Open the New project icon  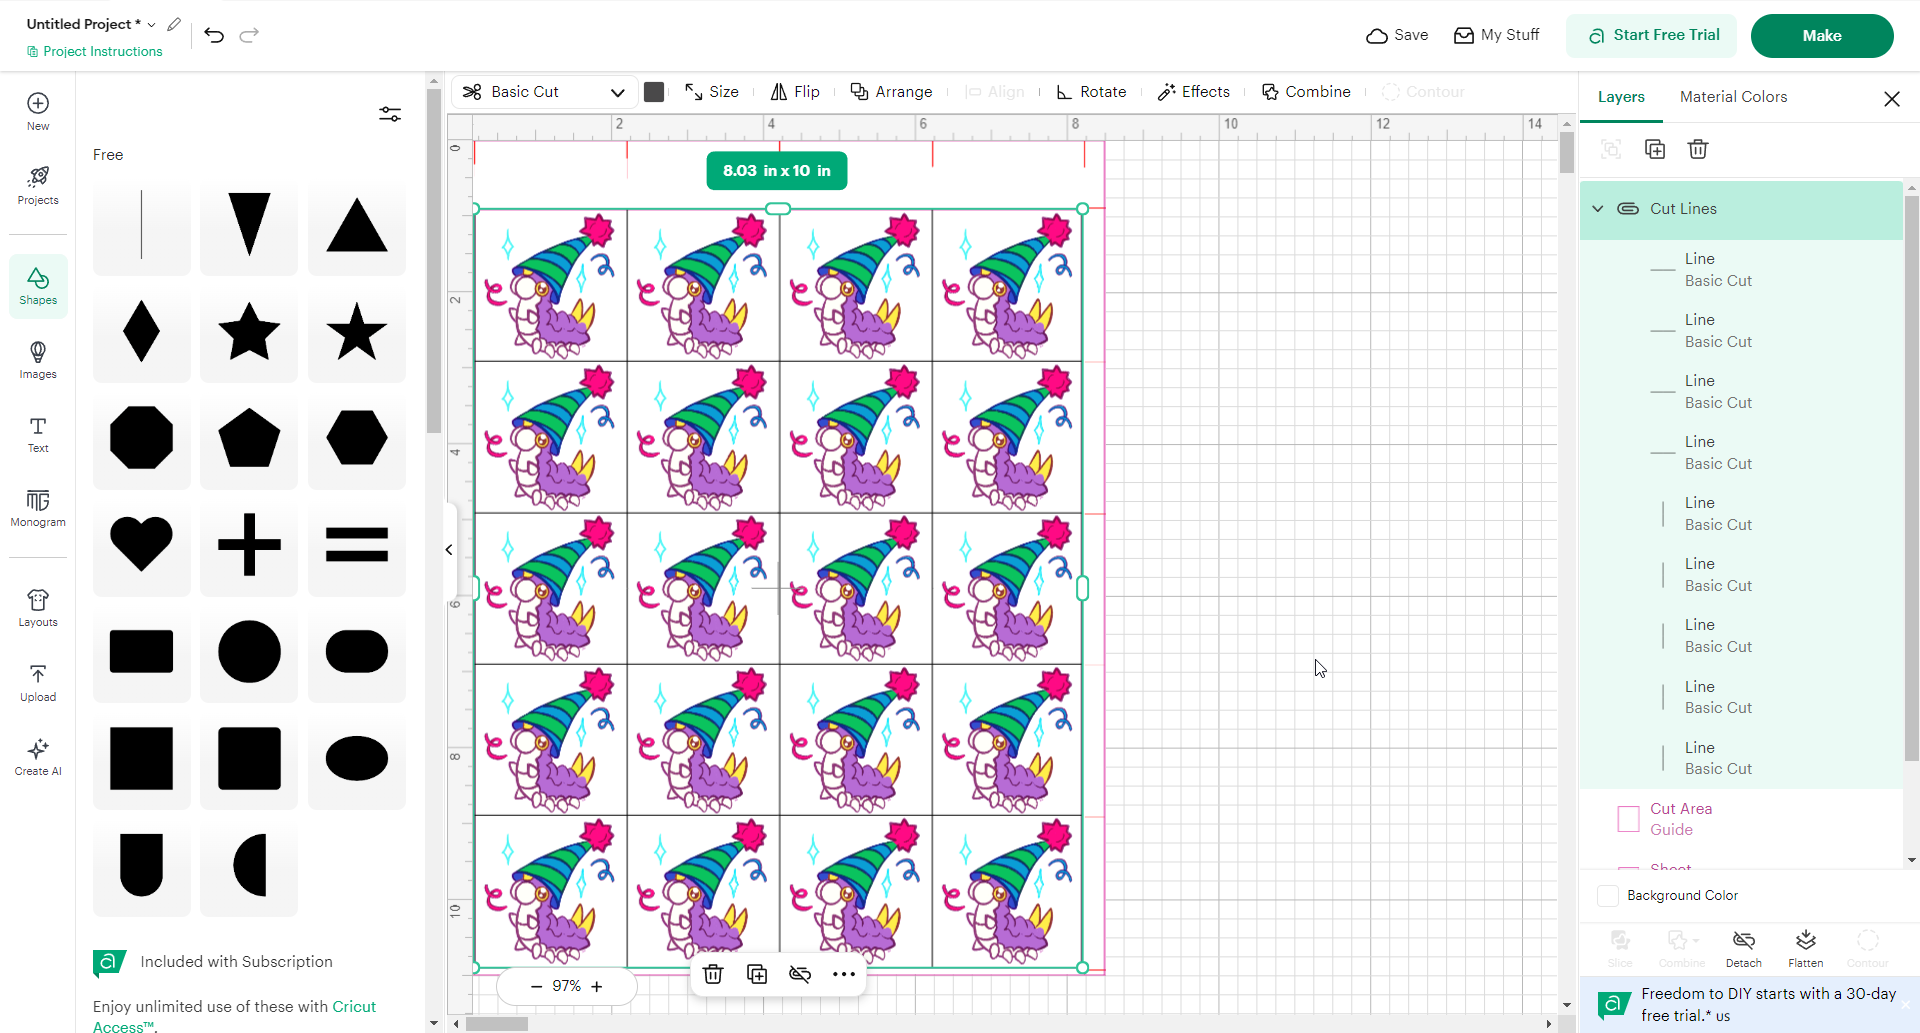(38, 111)
